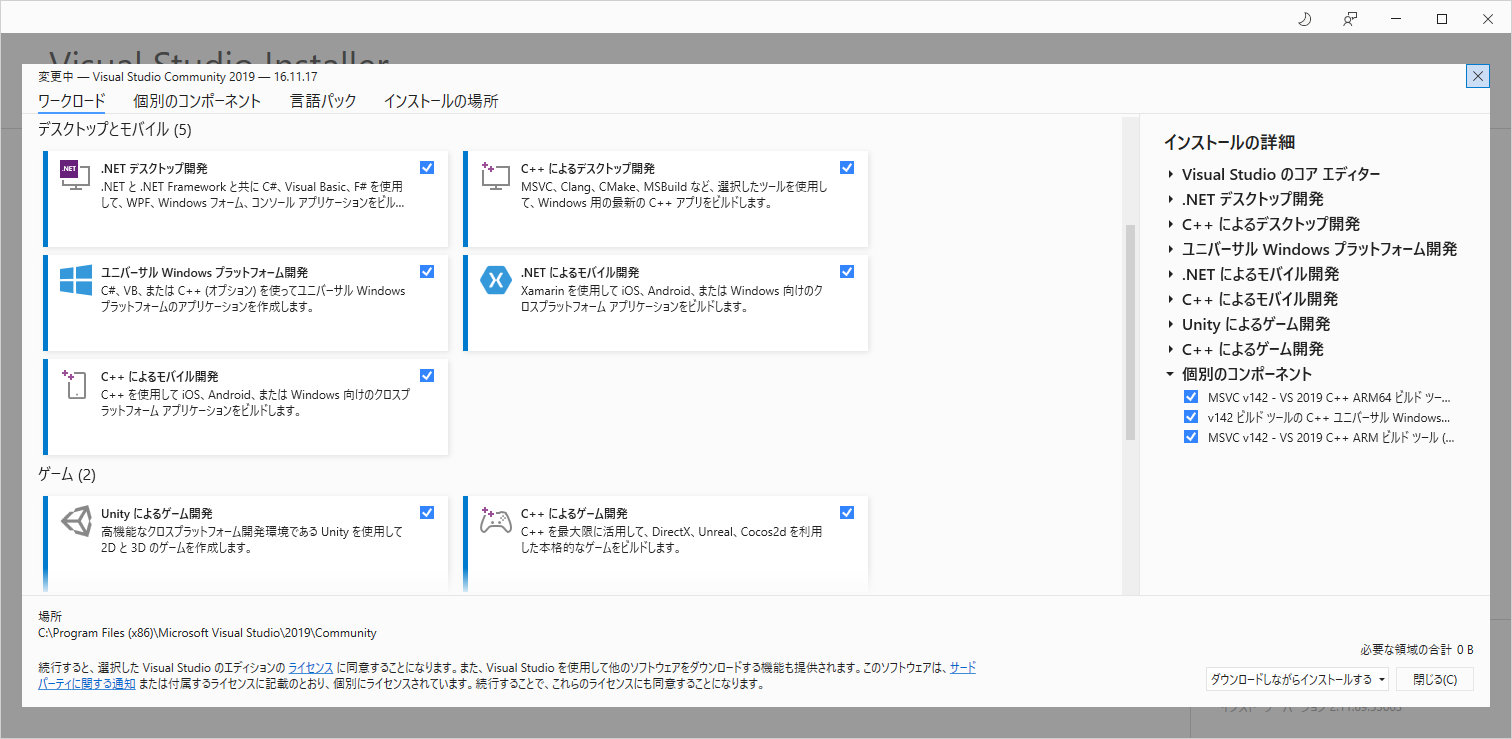Click the .NET desktop development workload icon

75,176
